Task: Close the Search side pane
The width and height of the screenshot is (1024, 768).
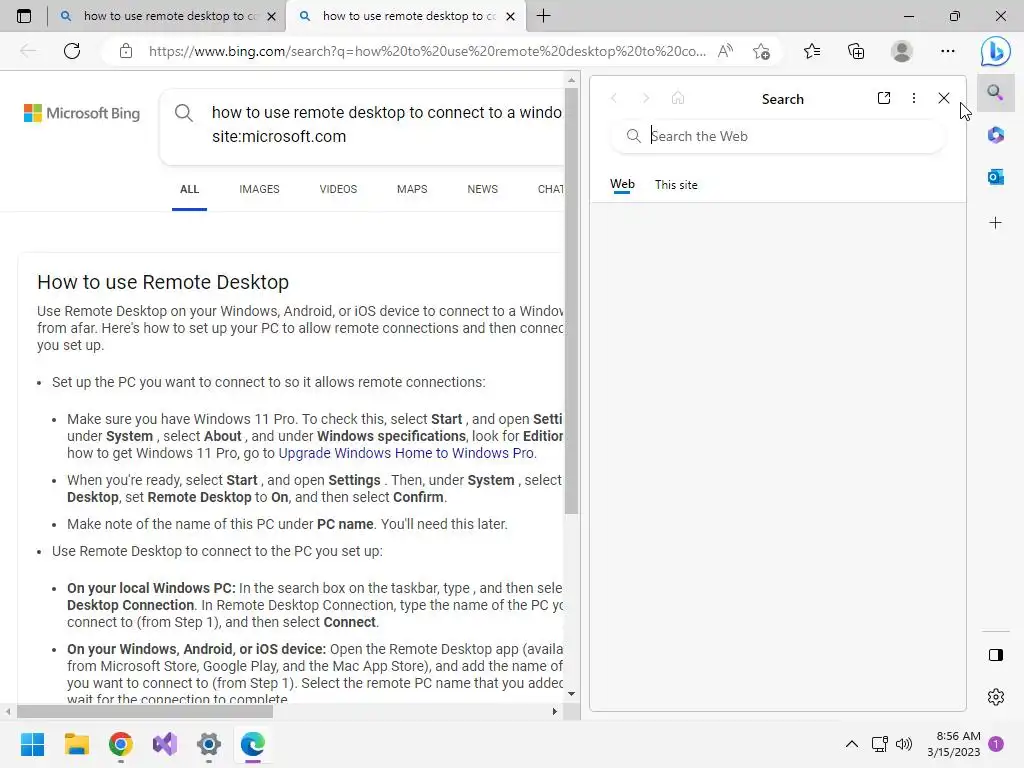Action: tap(944, 98)
